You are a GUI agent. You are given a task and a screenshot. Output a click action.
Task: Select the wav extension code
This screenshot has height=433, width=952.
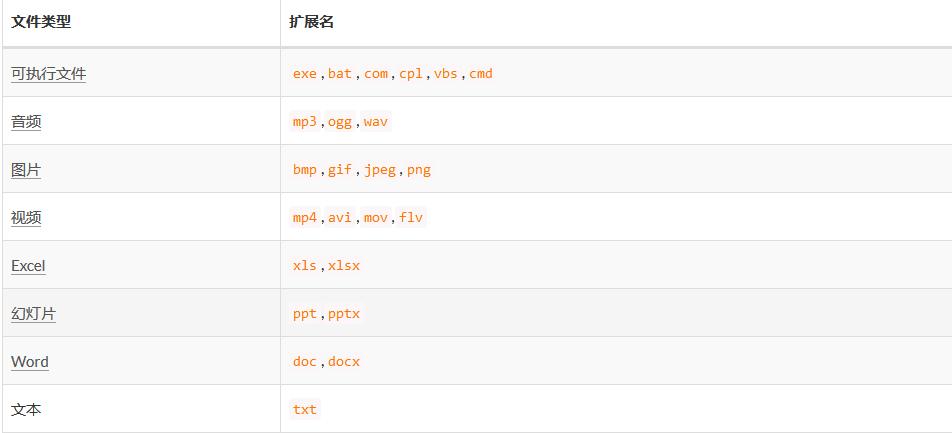[375, 122]
